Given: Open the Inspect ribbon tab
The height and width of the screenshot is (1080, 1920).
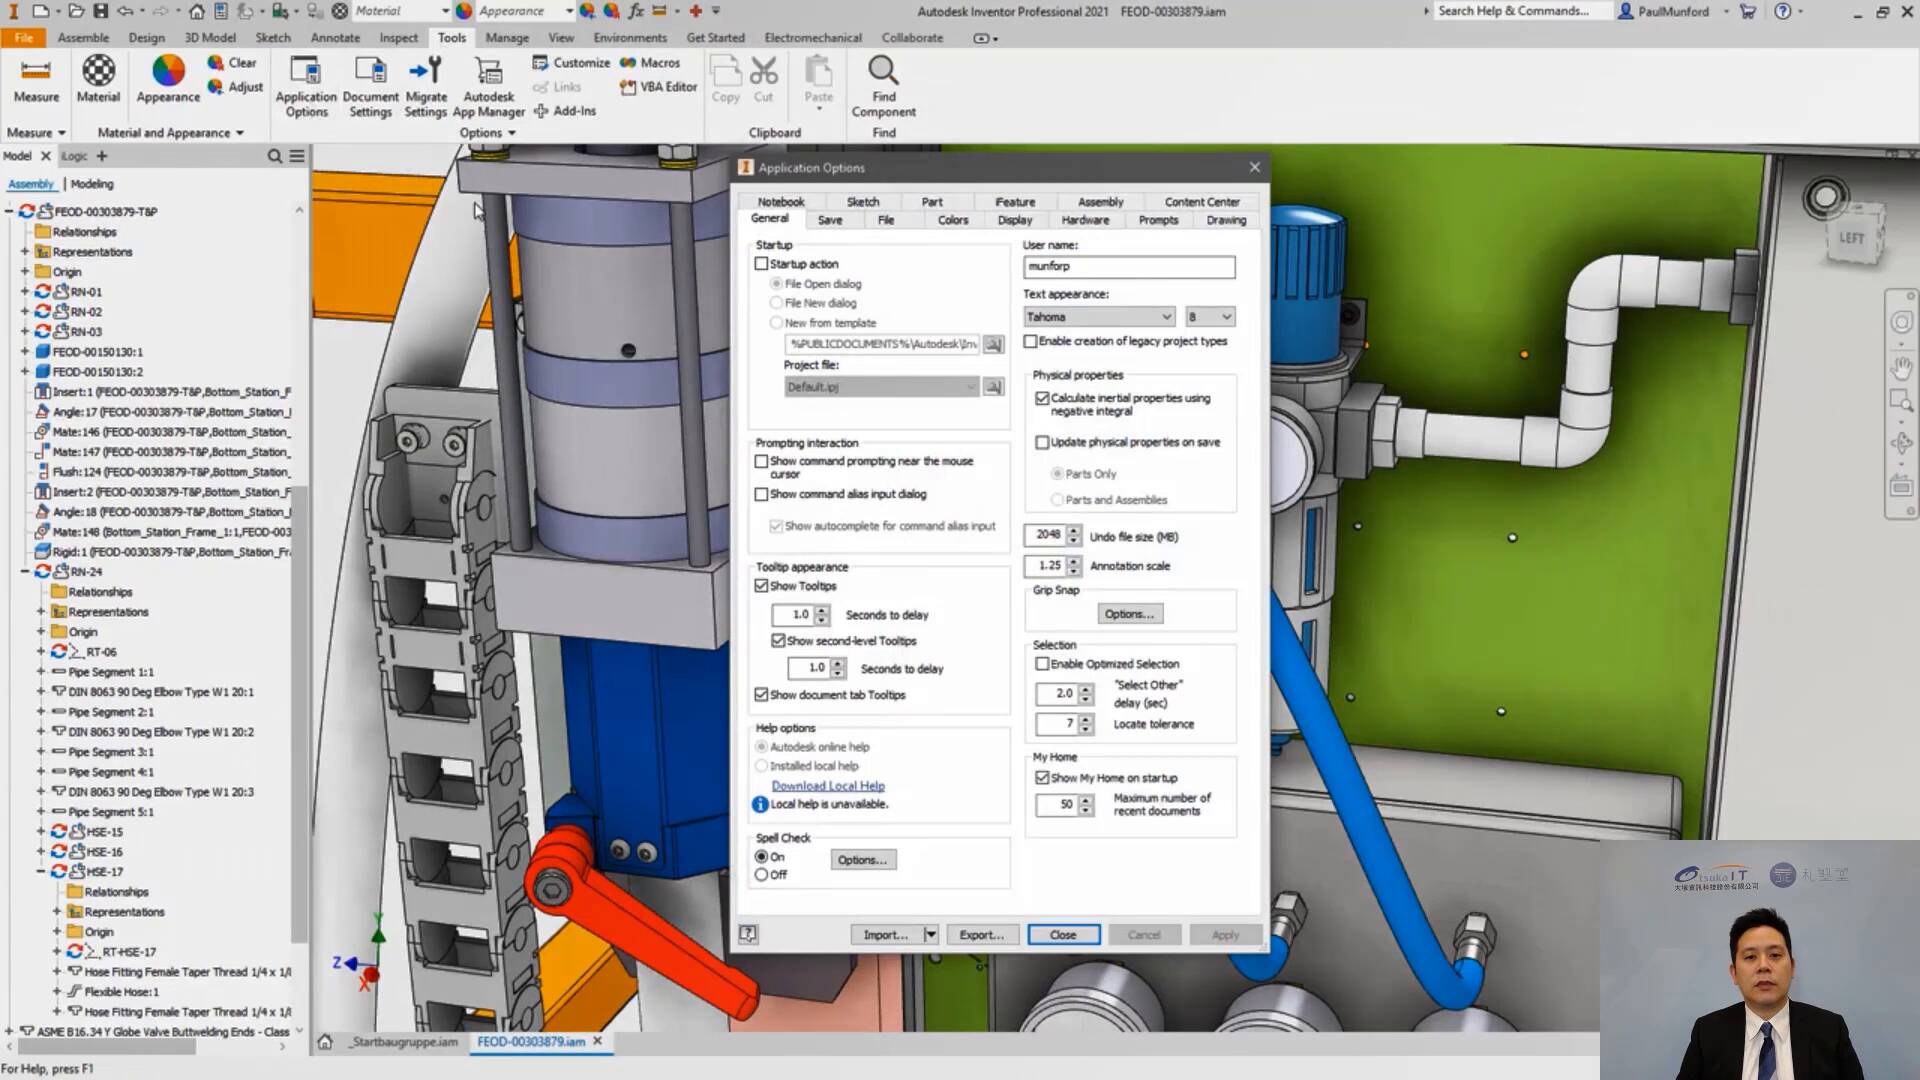Looking at the screenshot, I should click(x=398, y=38).
